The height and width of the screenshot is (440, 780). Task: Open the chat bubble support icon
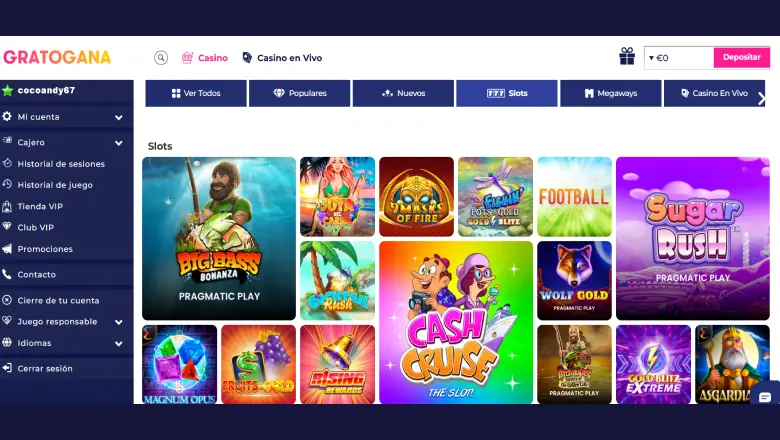coord(765,397)
